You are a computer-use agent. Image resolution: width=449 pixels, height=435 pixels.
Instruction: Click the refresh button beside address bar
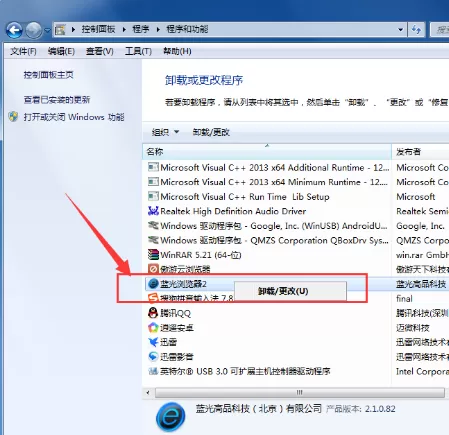click(x=416, y=30)
